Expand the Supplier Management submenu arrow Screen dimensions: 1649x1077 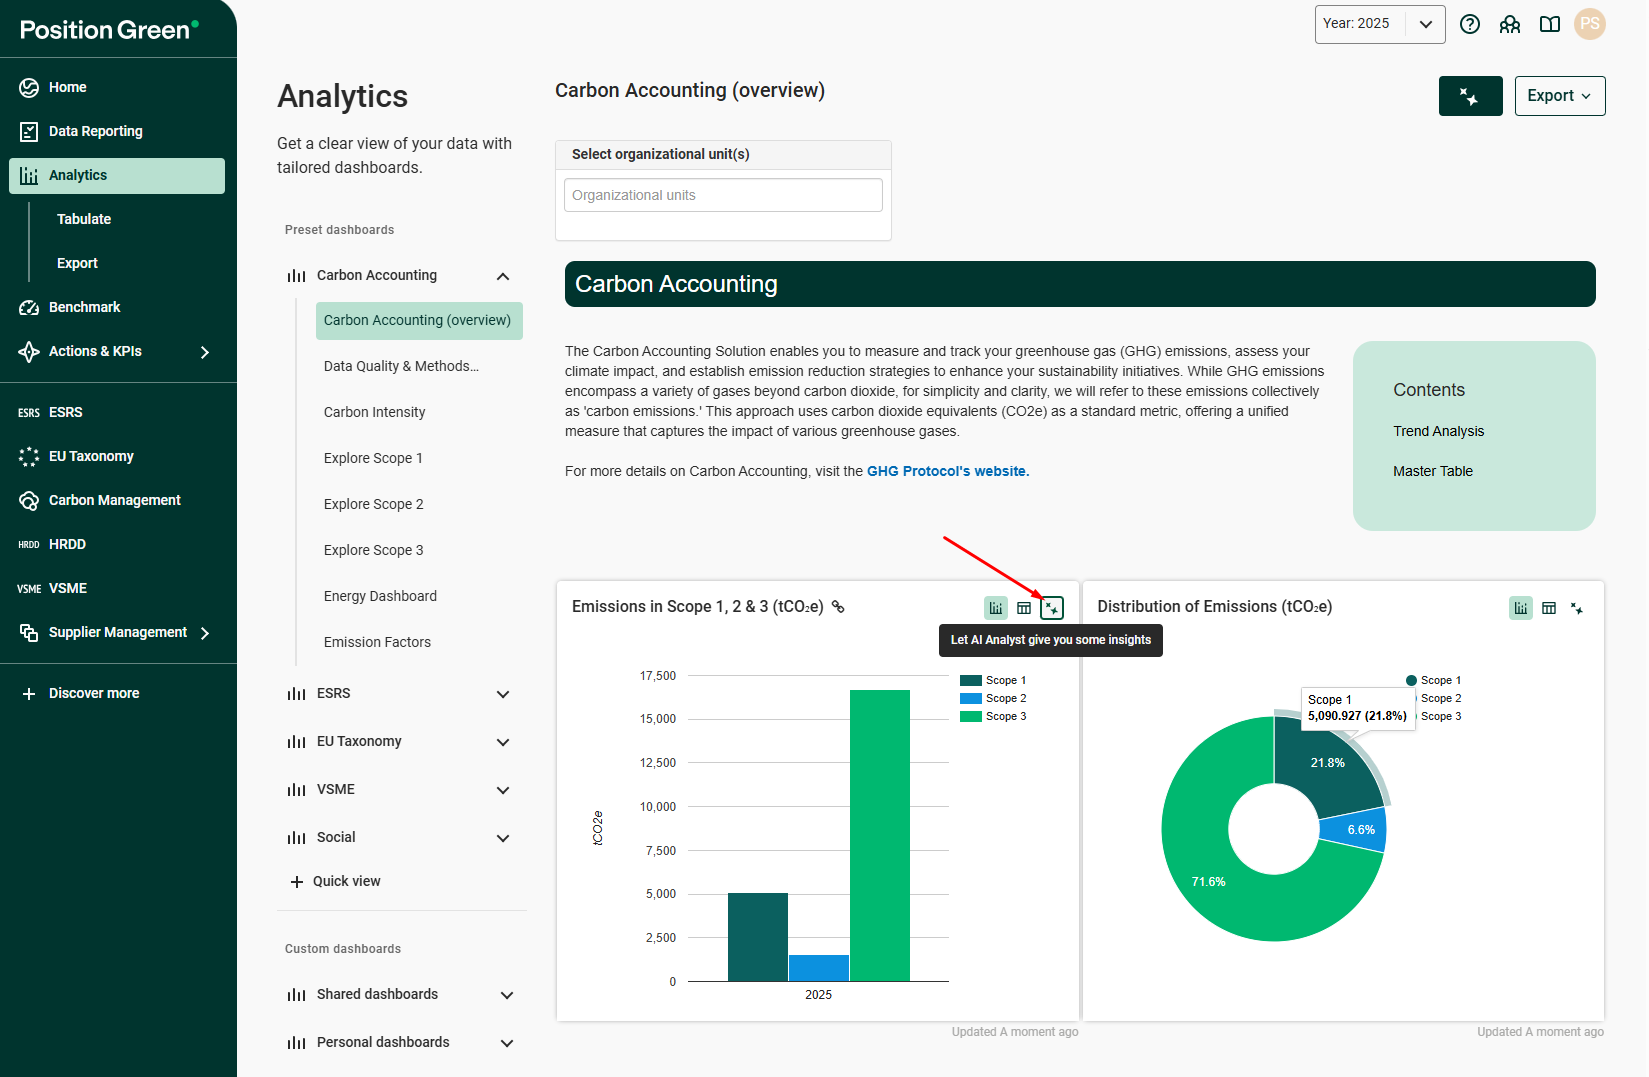click(x=205, y=633)
